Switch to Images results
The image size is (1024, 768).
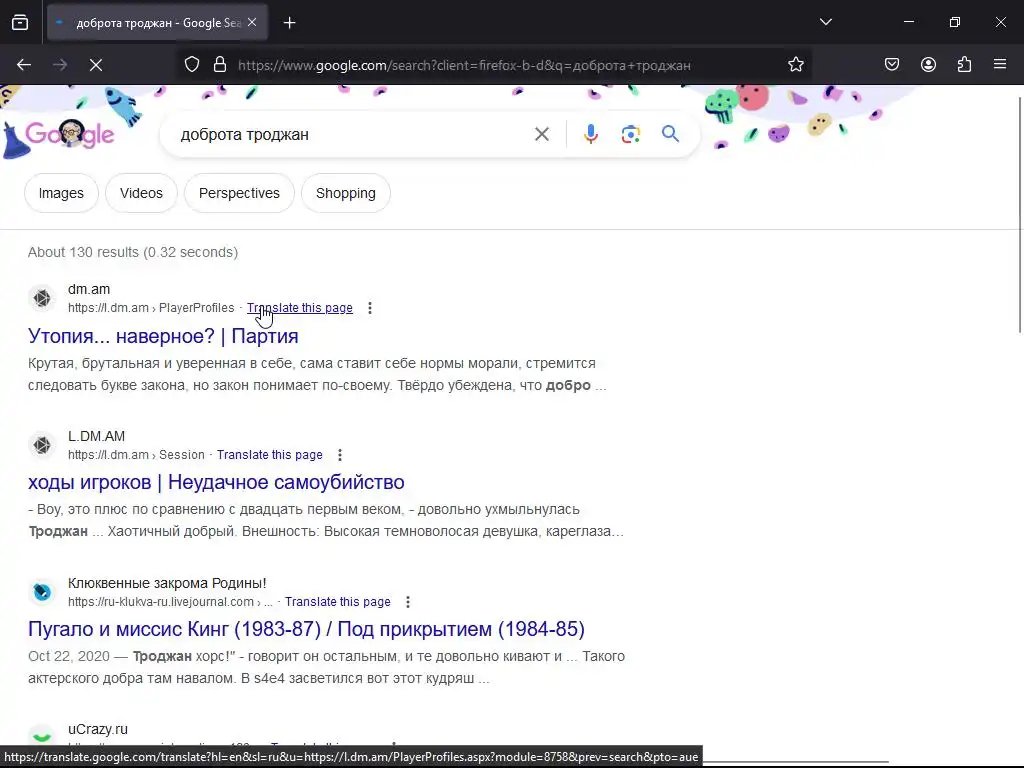pos(61,193)
